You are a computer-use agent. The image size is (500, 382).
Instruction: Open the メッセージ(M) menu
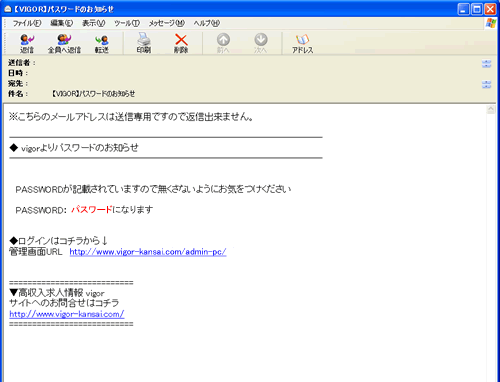[x=166, y=23]
